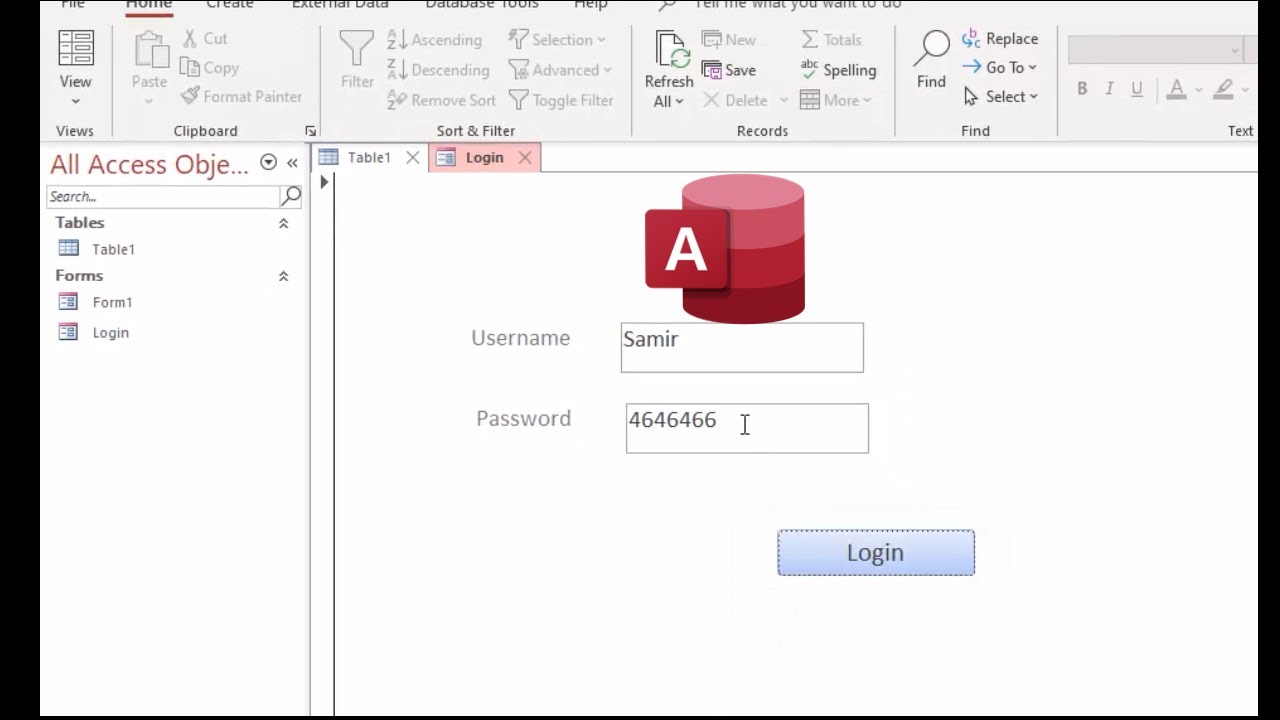Image resolution: width=1280 pixels, height=720 pixels.
Task: Open the Database Tools ribbon tab
Action: pos(482,4)
